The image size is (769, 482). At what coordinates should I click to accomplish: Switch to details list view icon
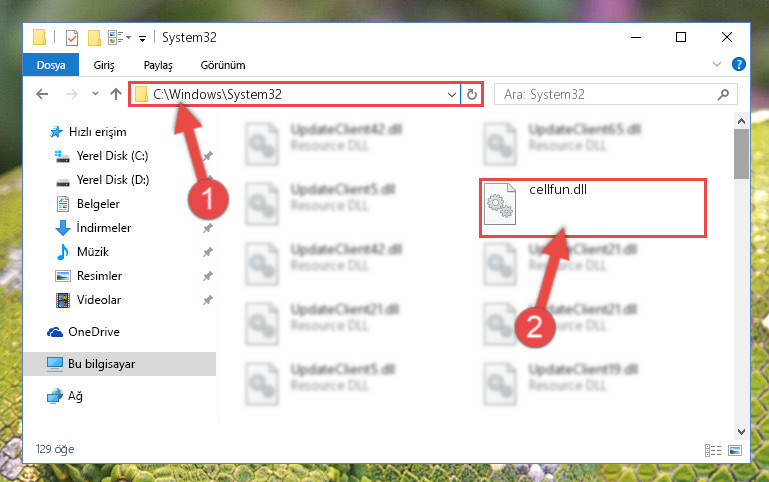click(713, 450)
